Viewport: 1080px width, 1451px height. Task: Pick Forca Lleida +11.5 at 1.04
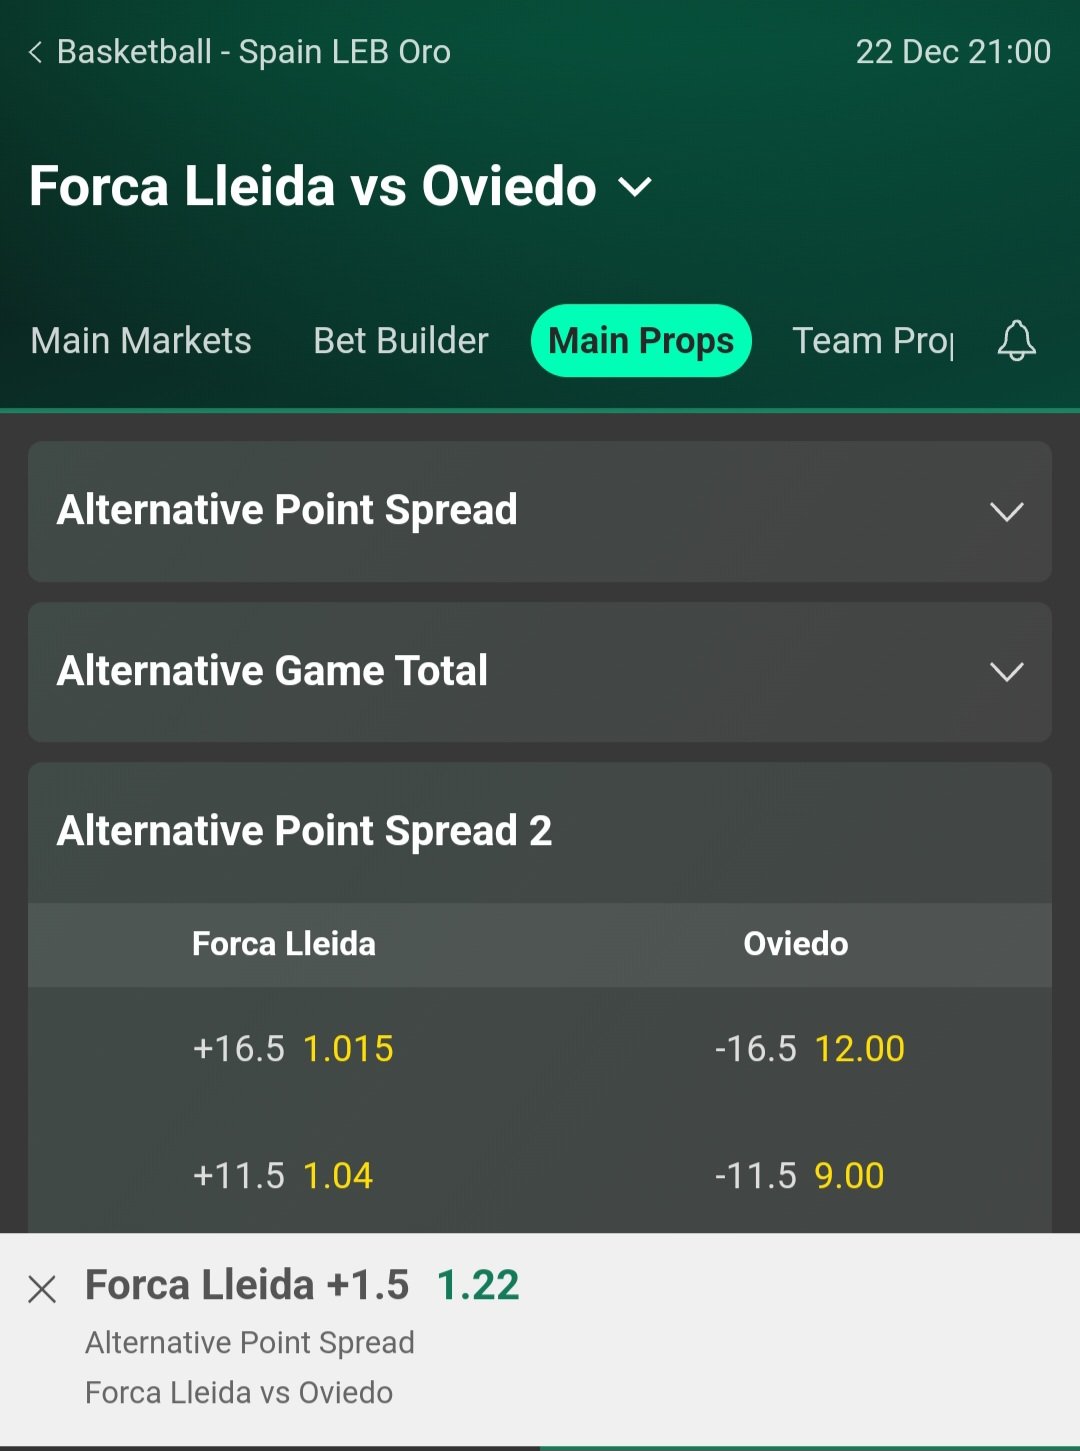tap(283, 1176)
